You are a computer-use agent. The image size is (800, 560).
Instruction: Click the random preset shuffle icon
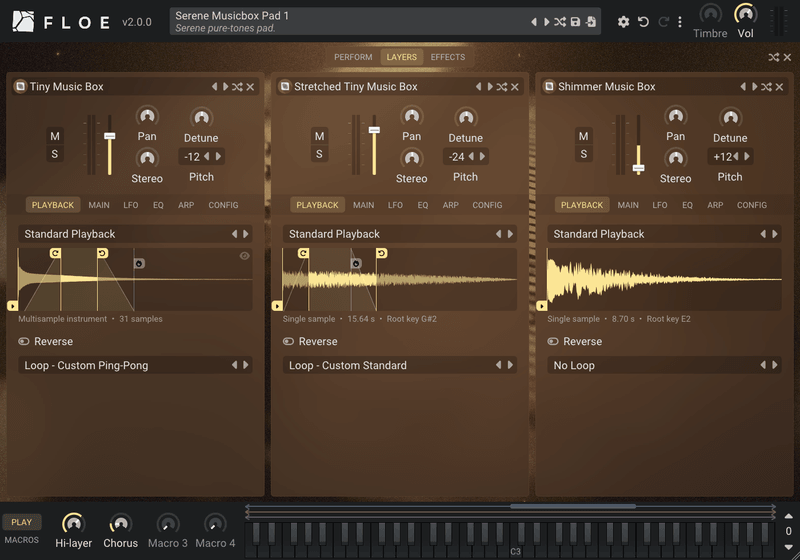(560, 22)
